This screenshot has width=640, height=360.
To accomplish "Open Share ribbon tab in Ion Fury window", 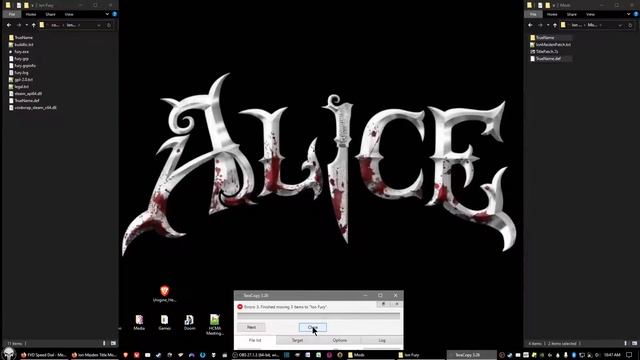I will tap(50, 14).
